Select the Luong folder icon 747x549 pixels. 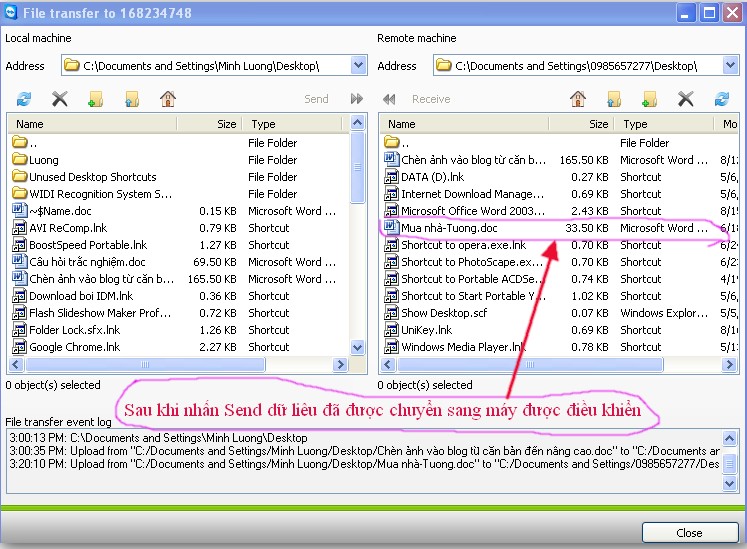point(20,159)
